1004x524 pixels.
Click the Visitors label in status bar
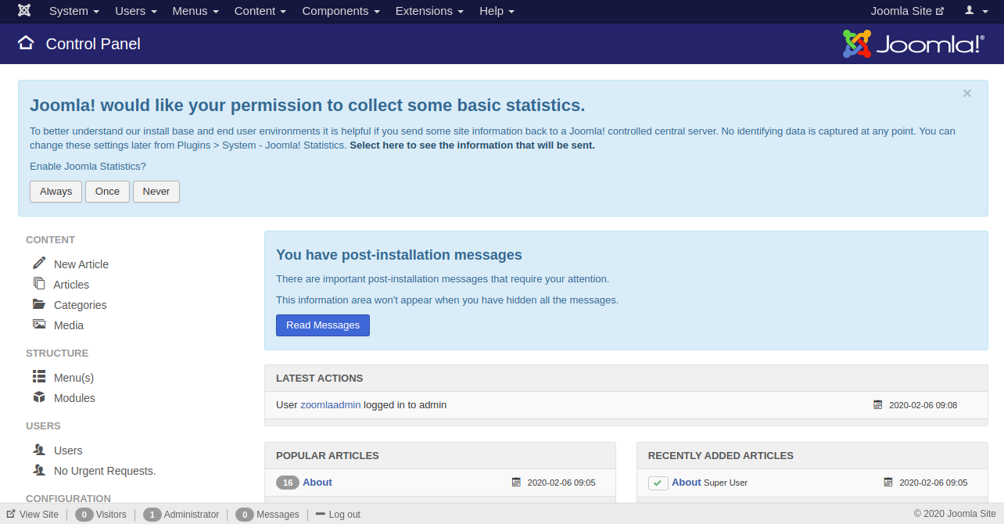pyautogui.click(x=111, y=514)
